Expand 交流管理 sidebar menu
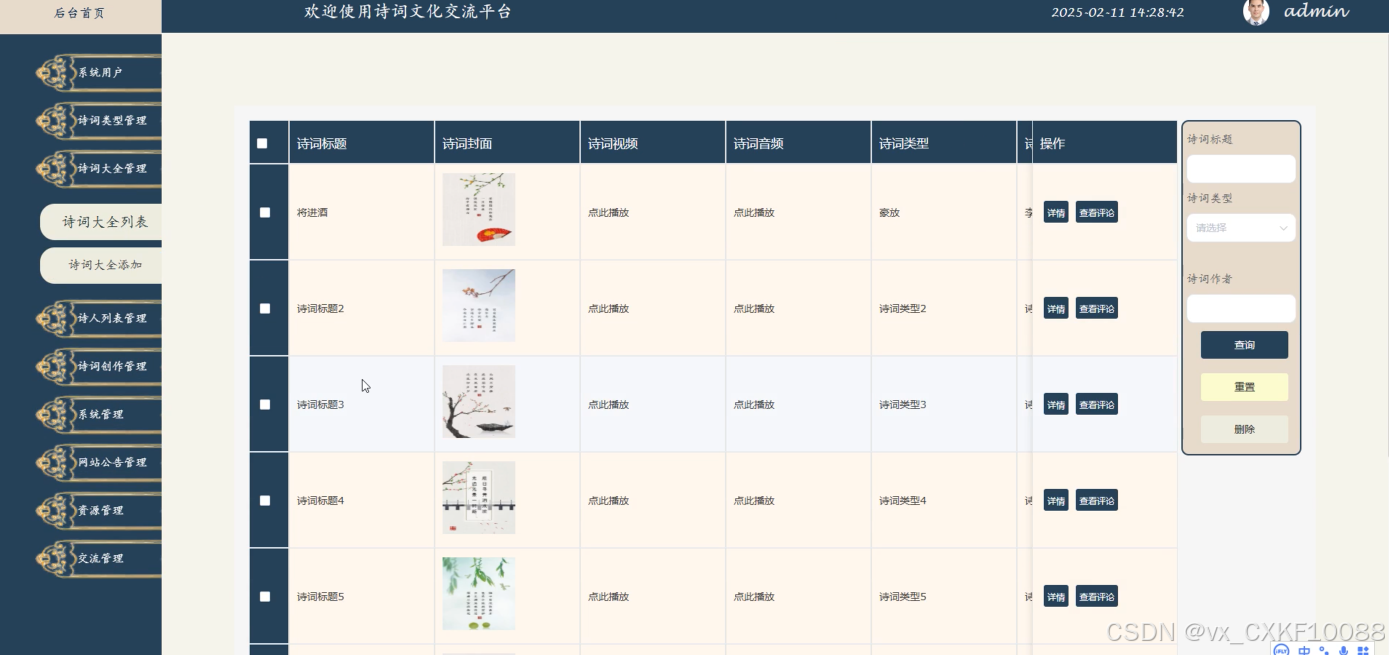Screen dimensions: 1389x655 pos(98,558)
